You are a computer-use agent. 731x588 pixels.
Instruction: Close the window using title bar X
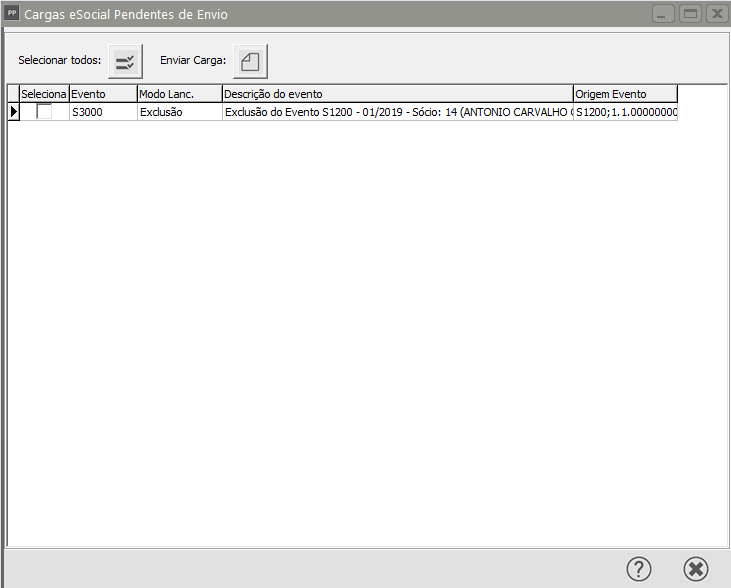pyautogui.click(x=716, y=14)
